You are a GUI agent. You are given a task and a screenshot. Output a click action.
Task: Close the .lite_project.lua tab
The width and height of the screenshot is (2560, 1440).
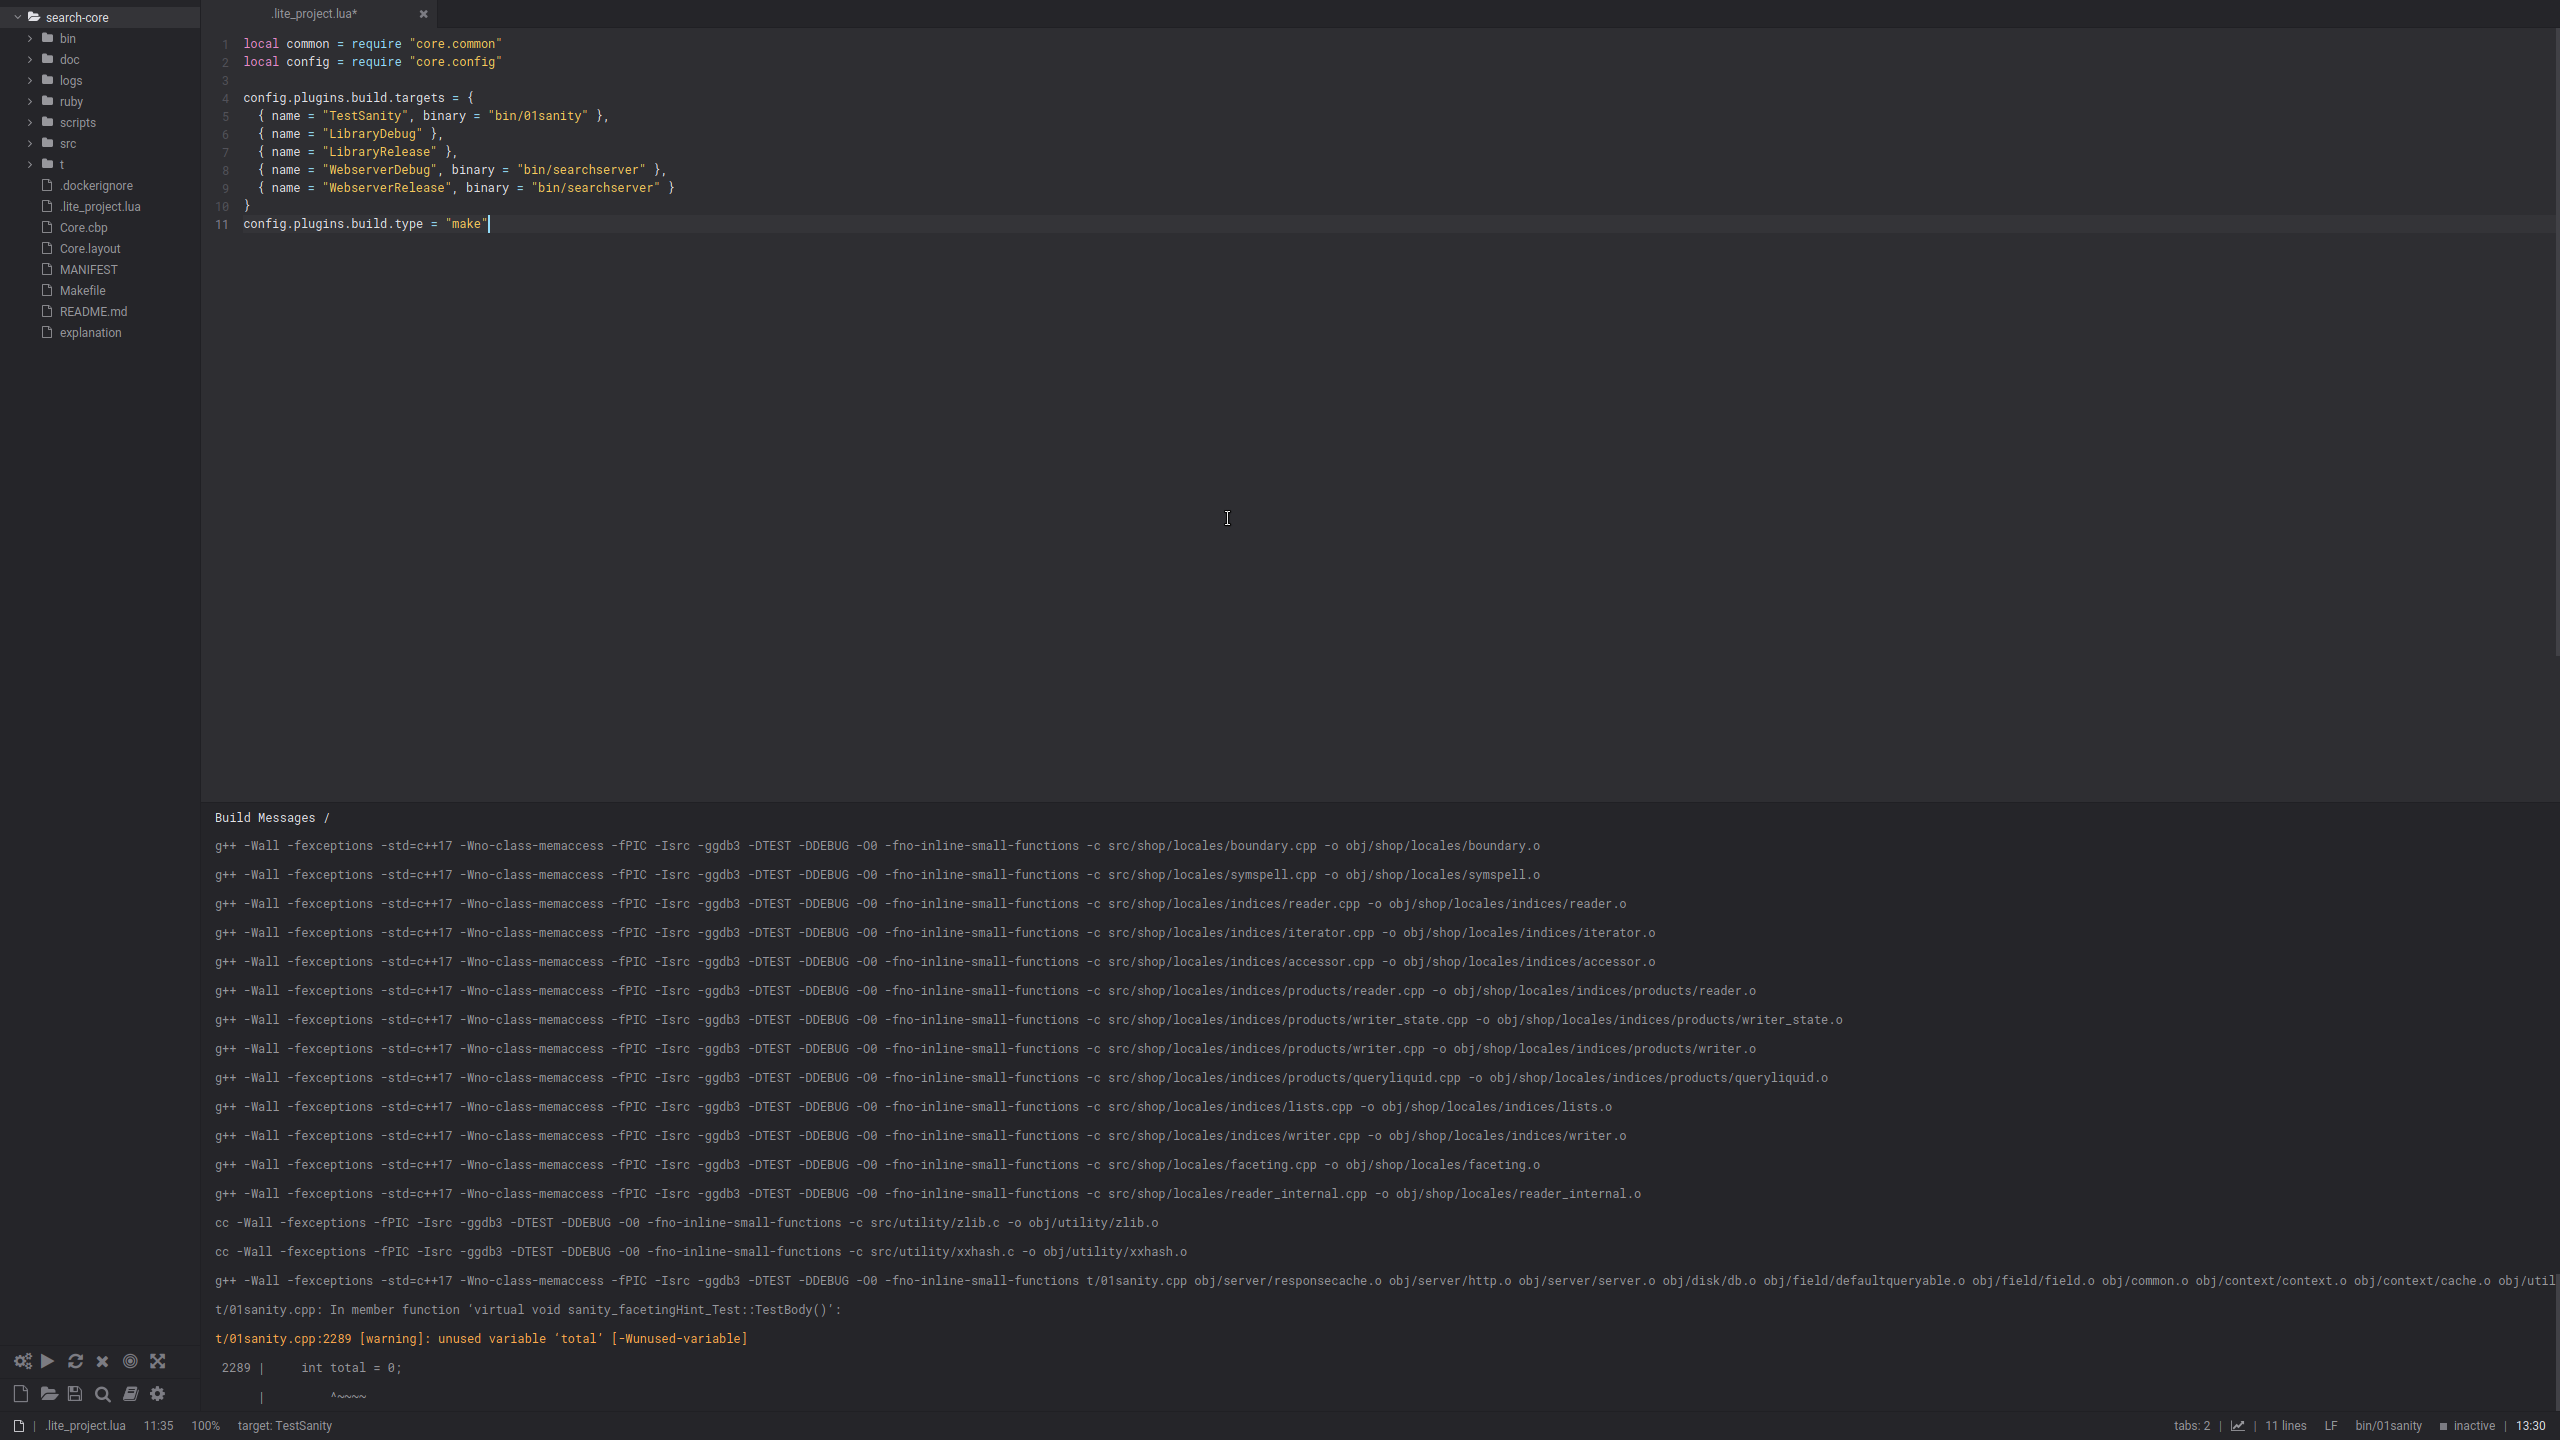[x=423, y=14]
